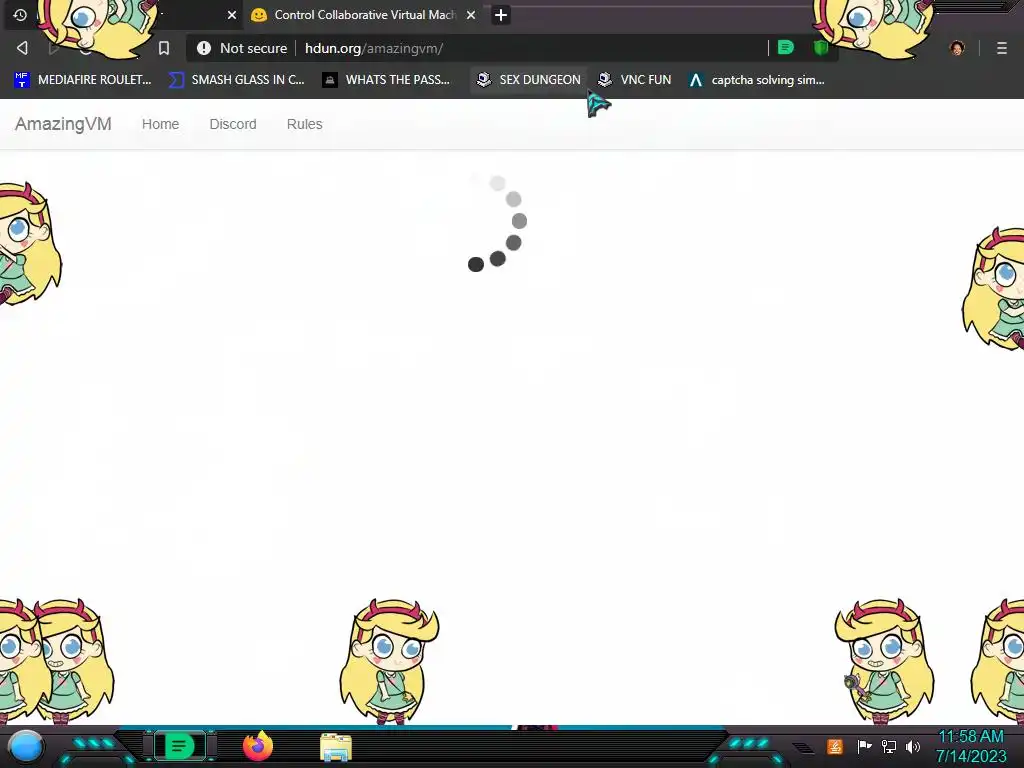Open the browser profile avatar
The image size is (1024, 768).
(957, 48)
